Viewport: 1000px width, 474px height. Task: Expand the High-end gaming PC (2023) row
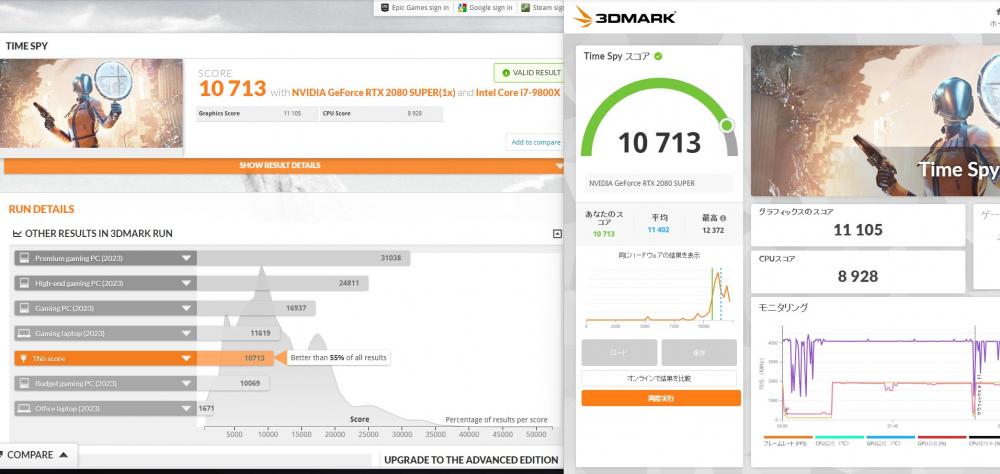[x=186, y=283]
